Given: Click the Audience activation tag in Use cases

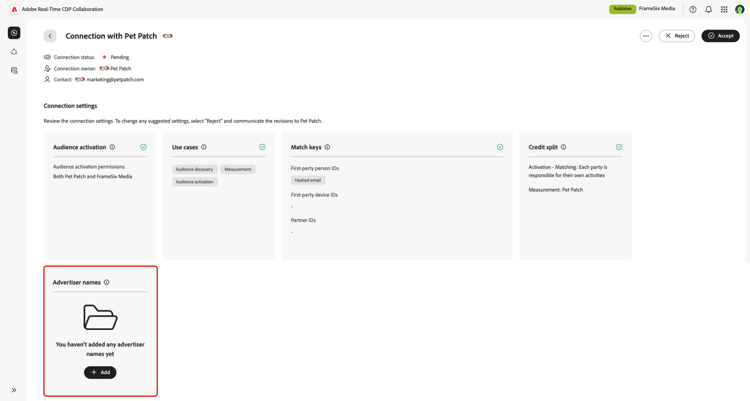Looking at the screenshot, I should click(x=195, y=182).
